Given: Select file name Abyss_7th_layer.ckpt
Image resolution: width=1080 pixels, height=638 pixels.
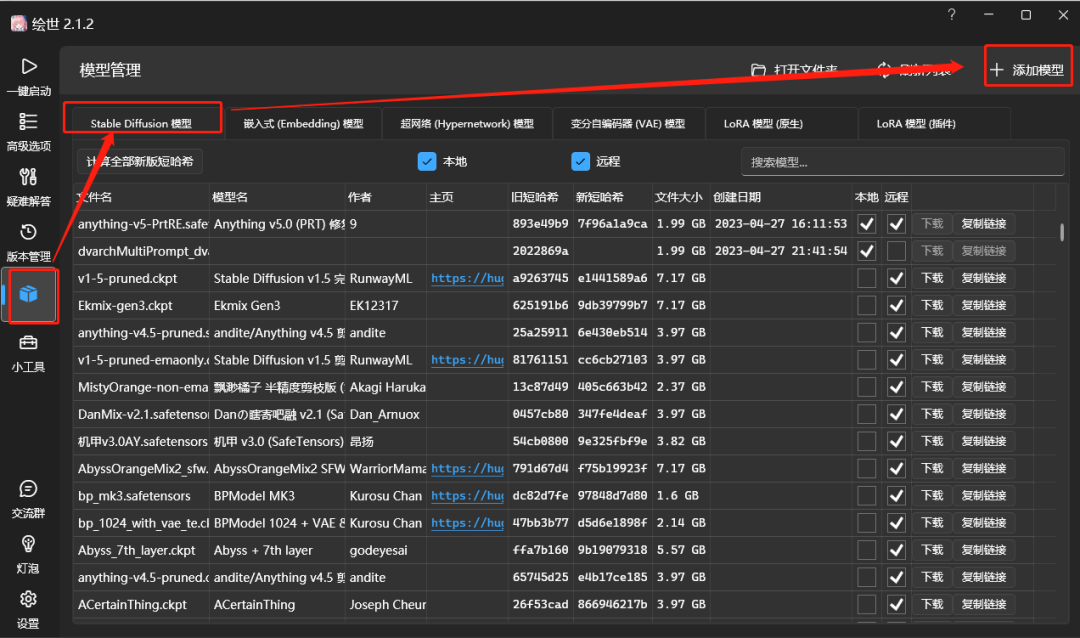Looking at the screenshot, I should (x=136, y=550).
